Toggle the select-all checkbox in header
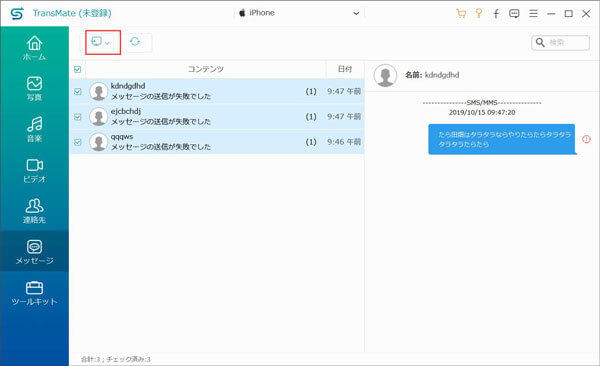Screen dimensions: 600x366 click(x=78, y=69)
